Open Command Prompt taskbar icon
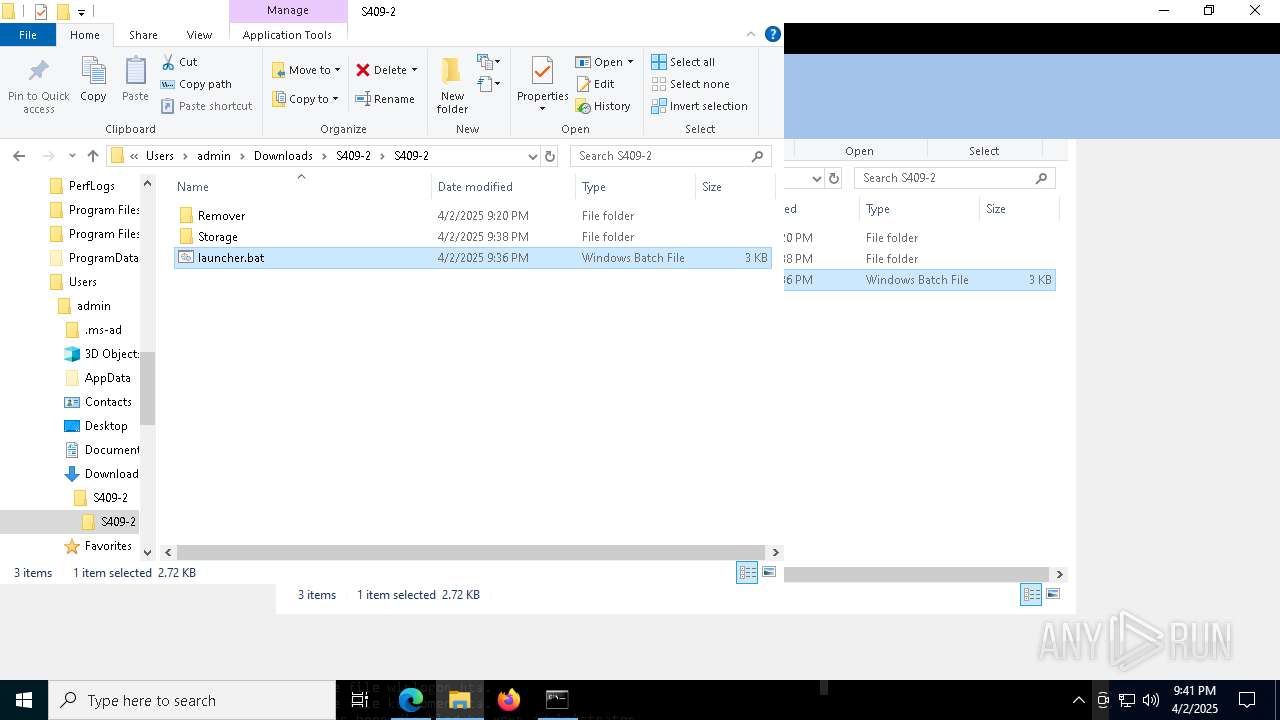Screen dimensions: 1280x720 (557, 700)
